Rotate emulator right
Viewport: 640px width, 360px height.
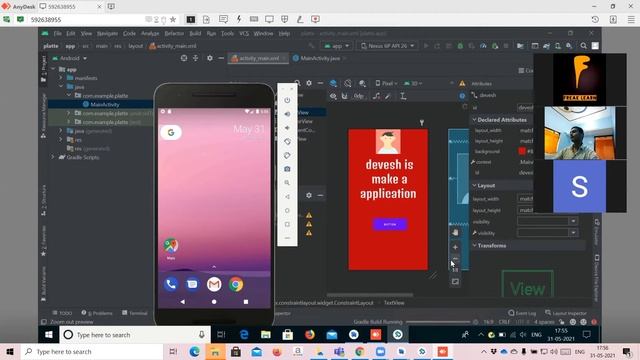click(287, 156)
